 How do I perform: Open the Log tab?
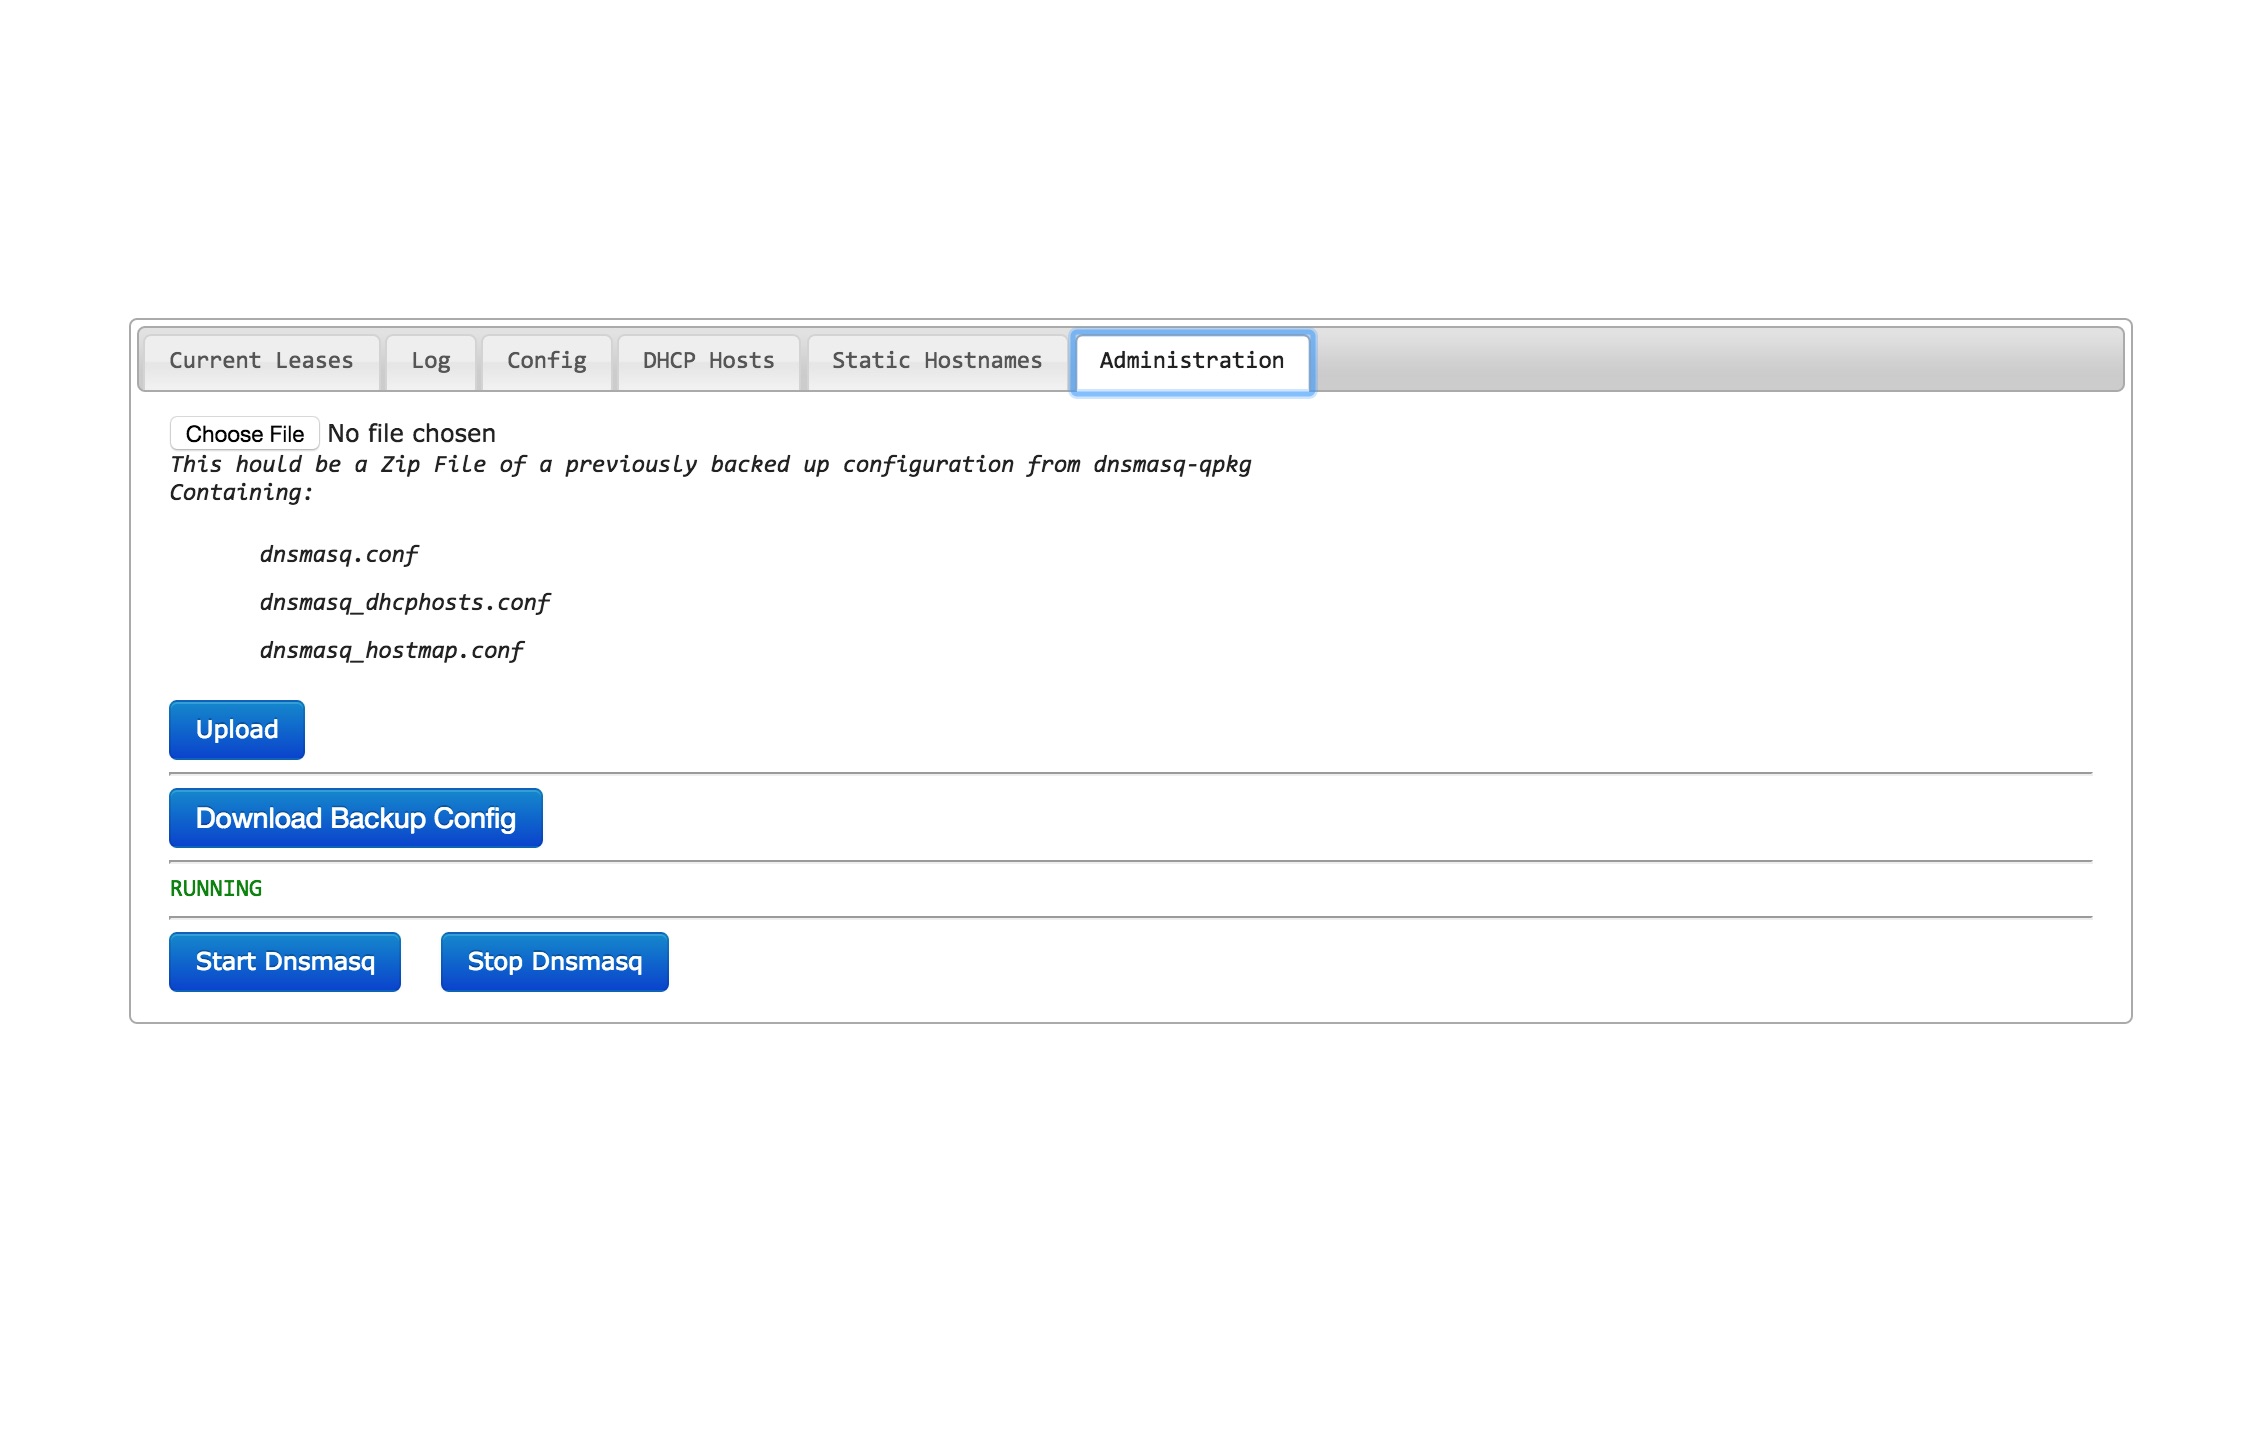click(x=431, y=361)
